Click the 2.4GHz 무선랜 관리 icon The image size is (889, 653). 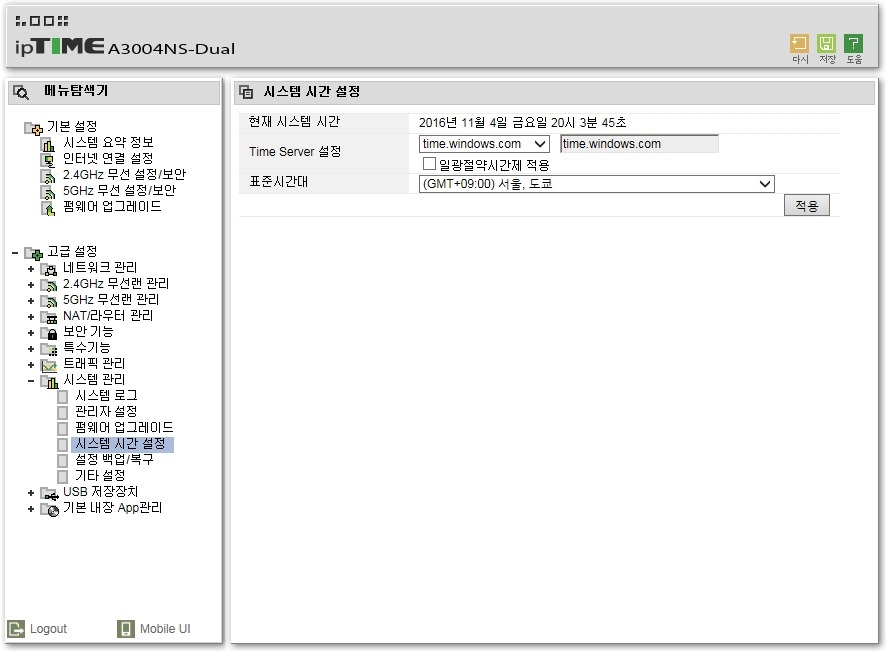49,285
